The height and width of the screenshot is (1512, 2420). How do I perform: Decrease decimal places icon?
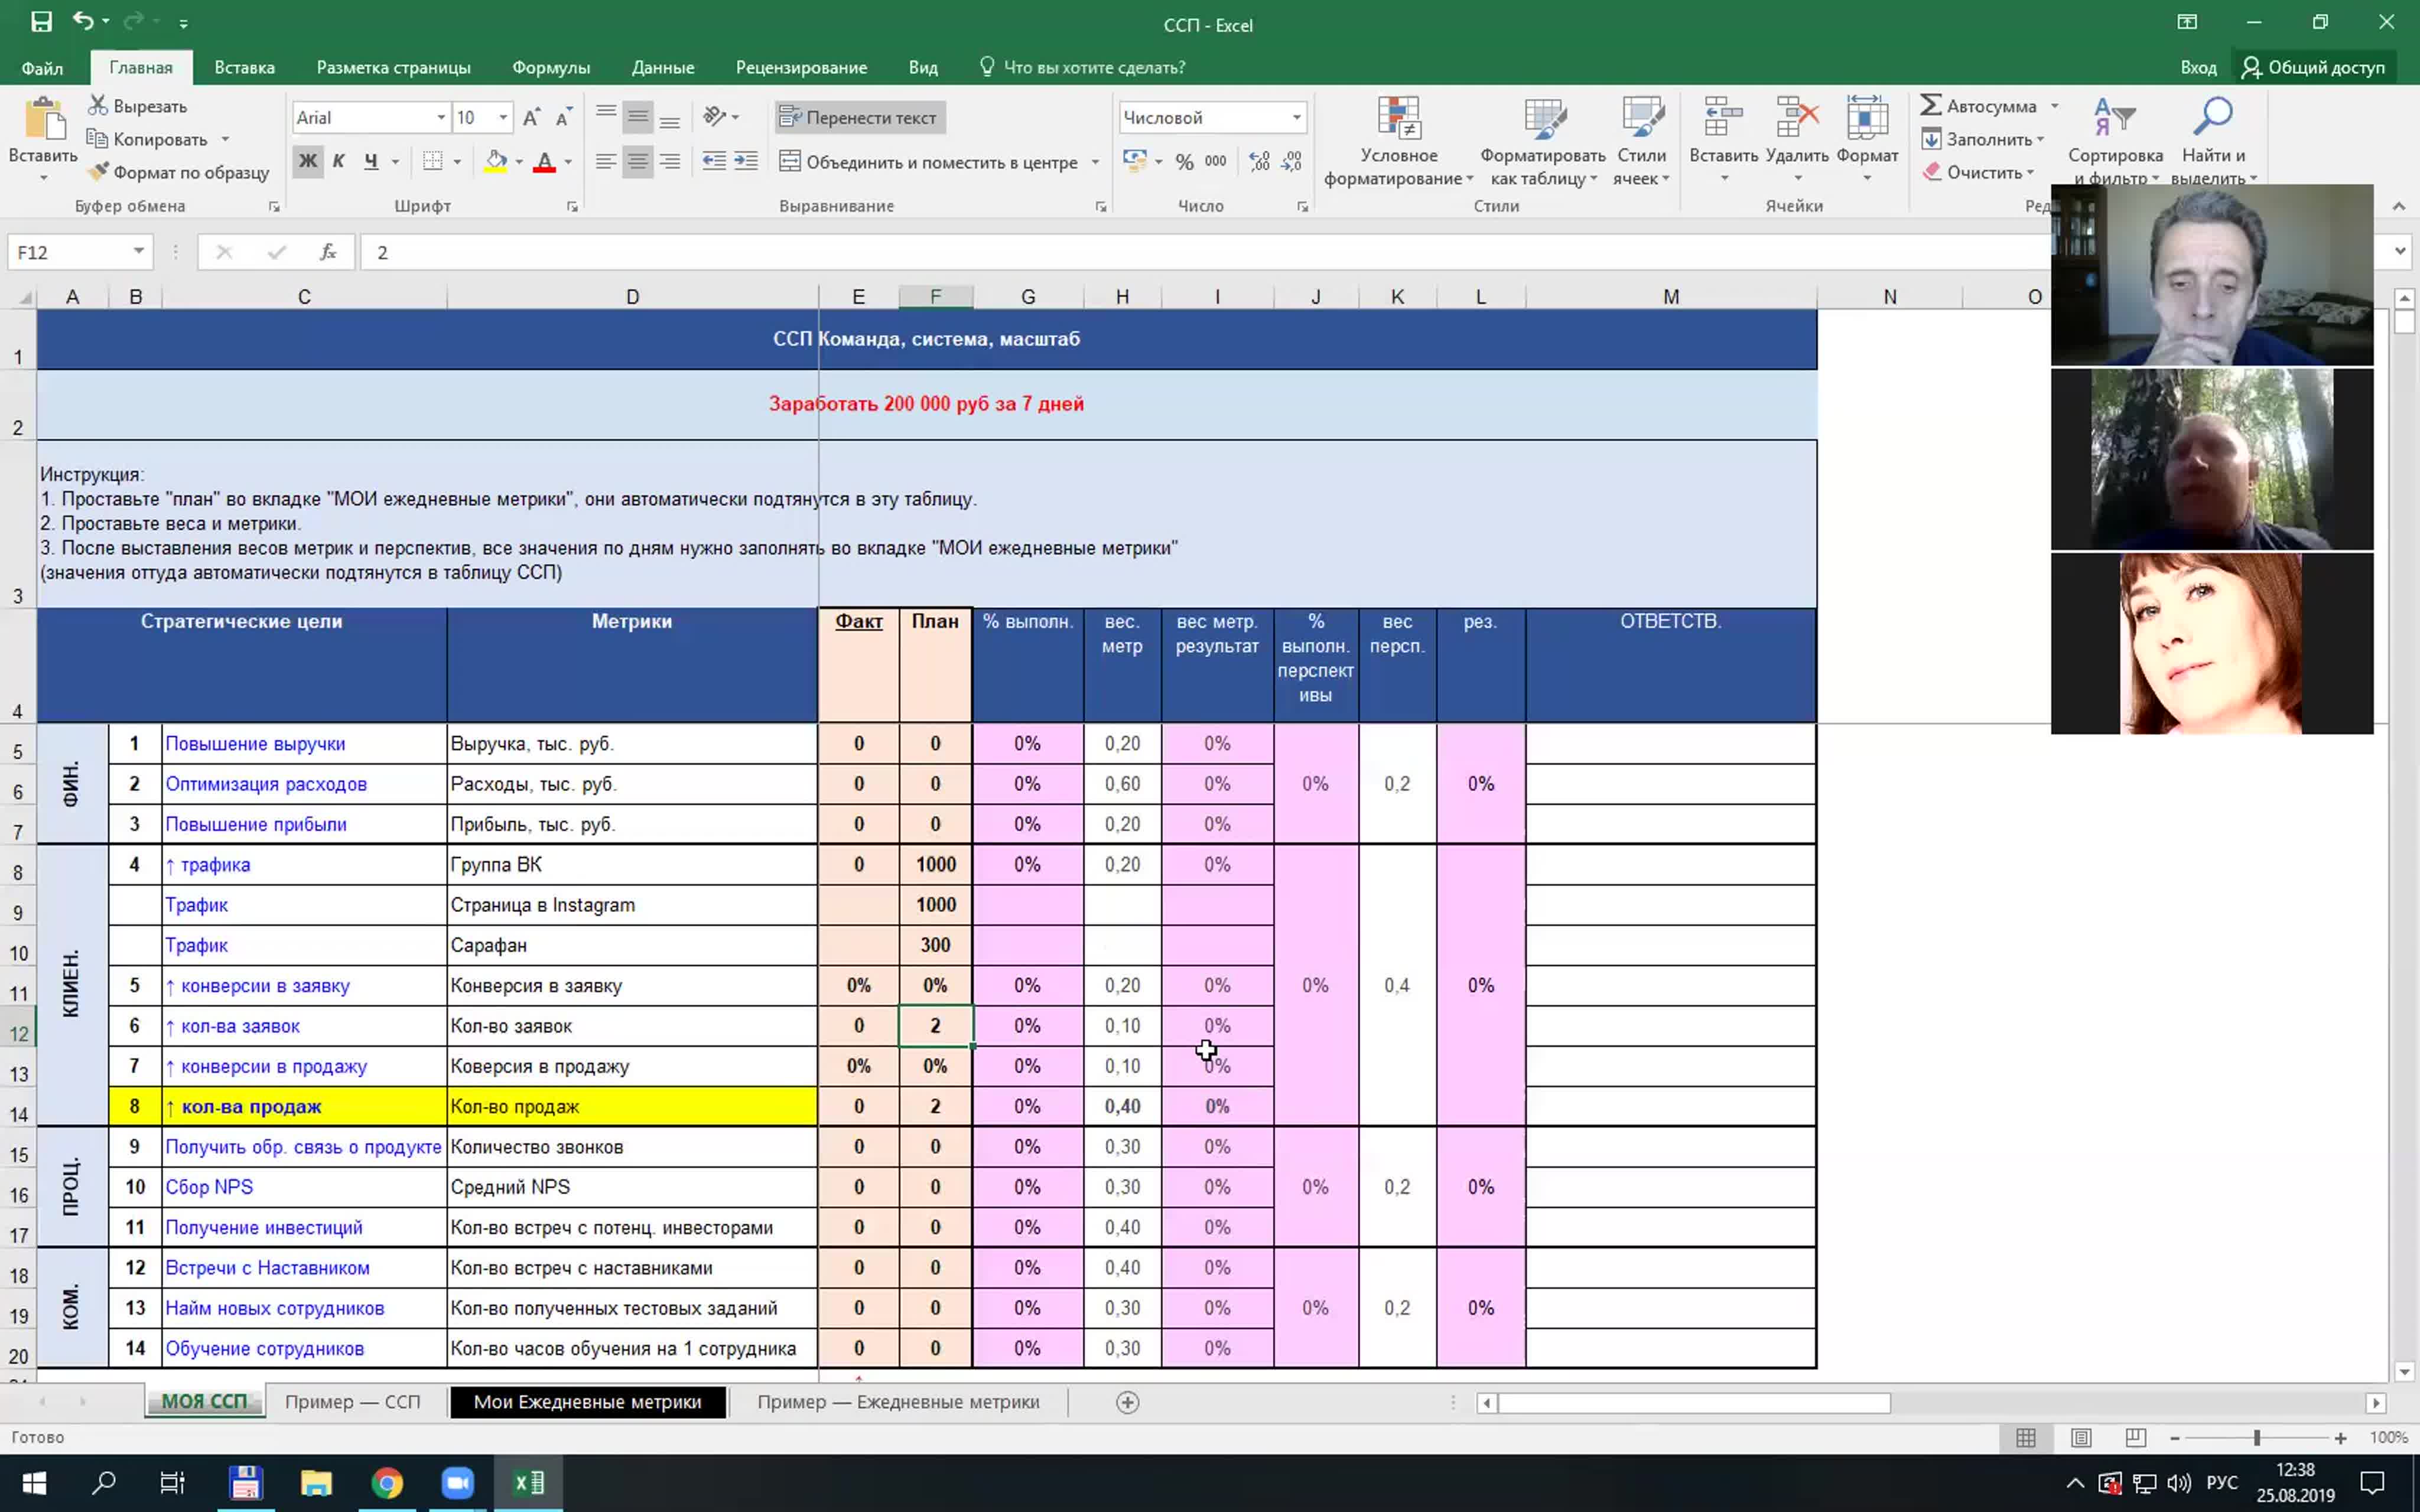(x=1291, y=161)
